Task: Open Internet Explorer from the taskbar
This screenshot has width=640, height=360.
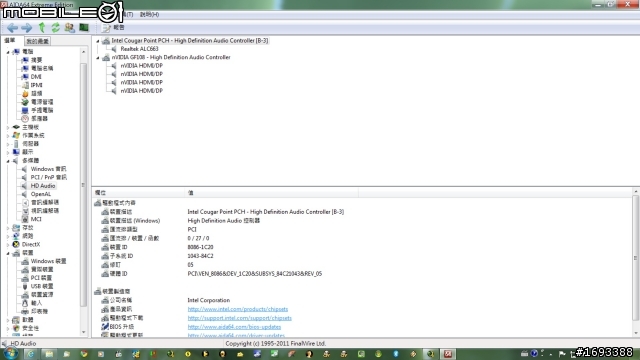Action: [x=31, y=354]
